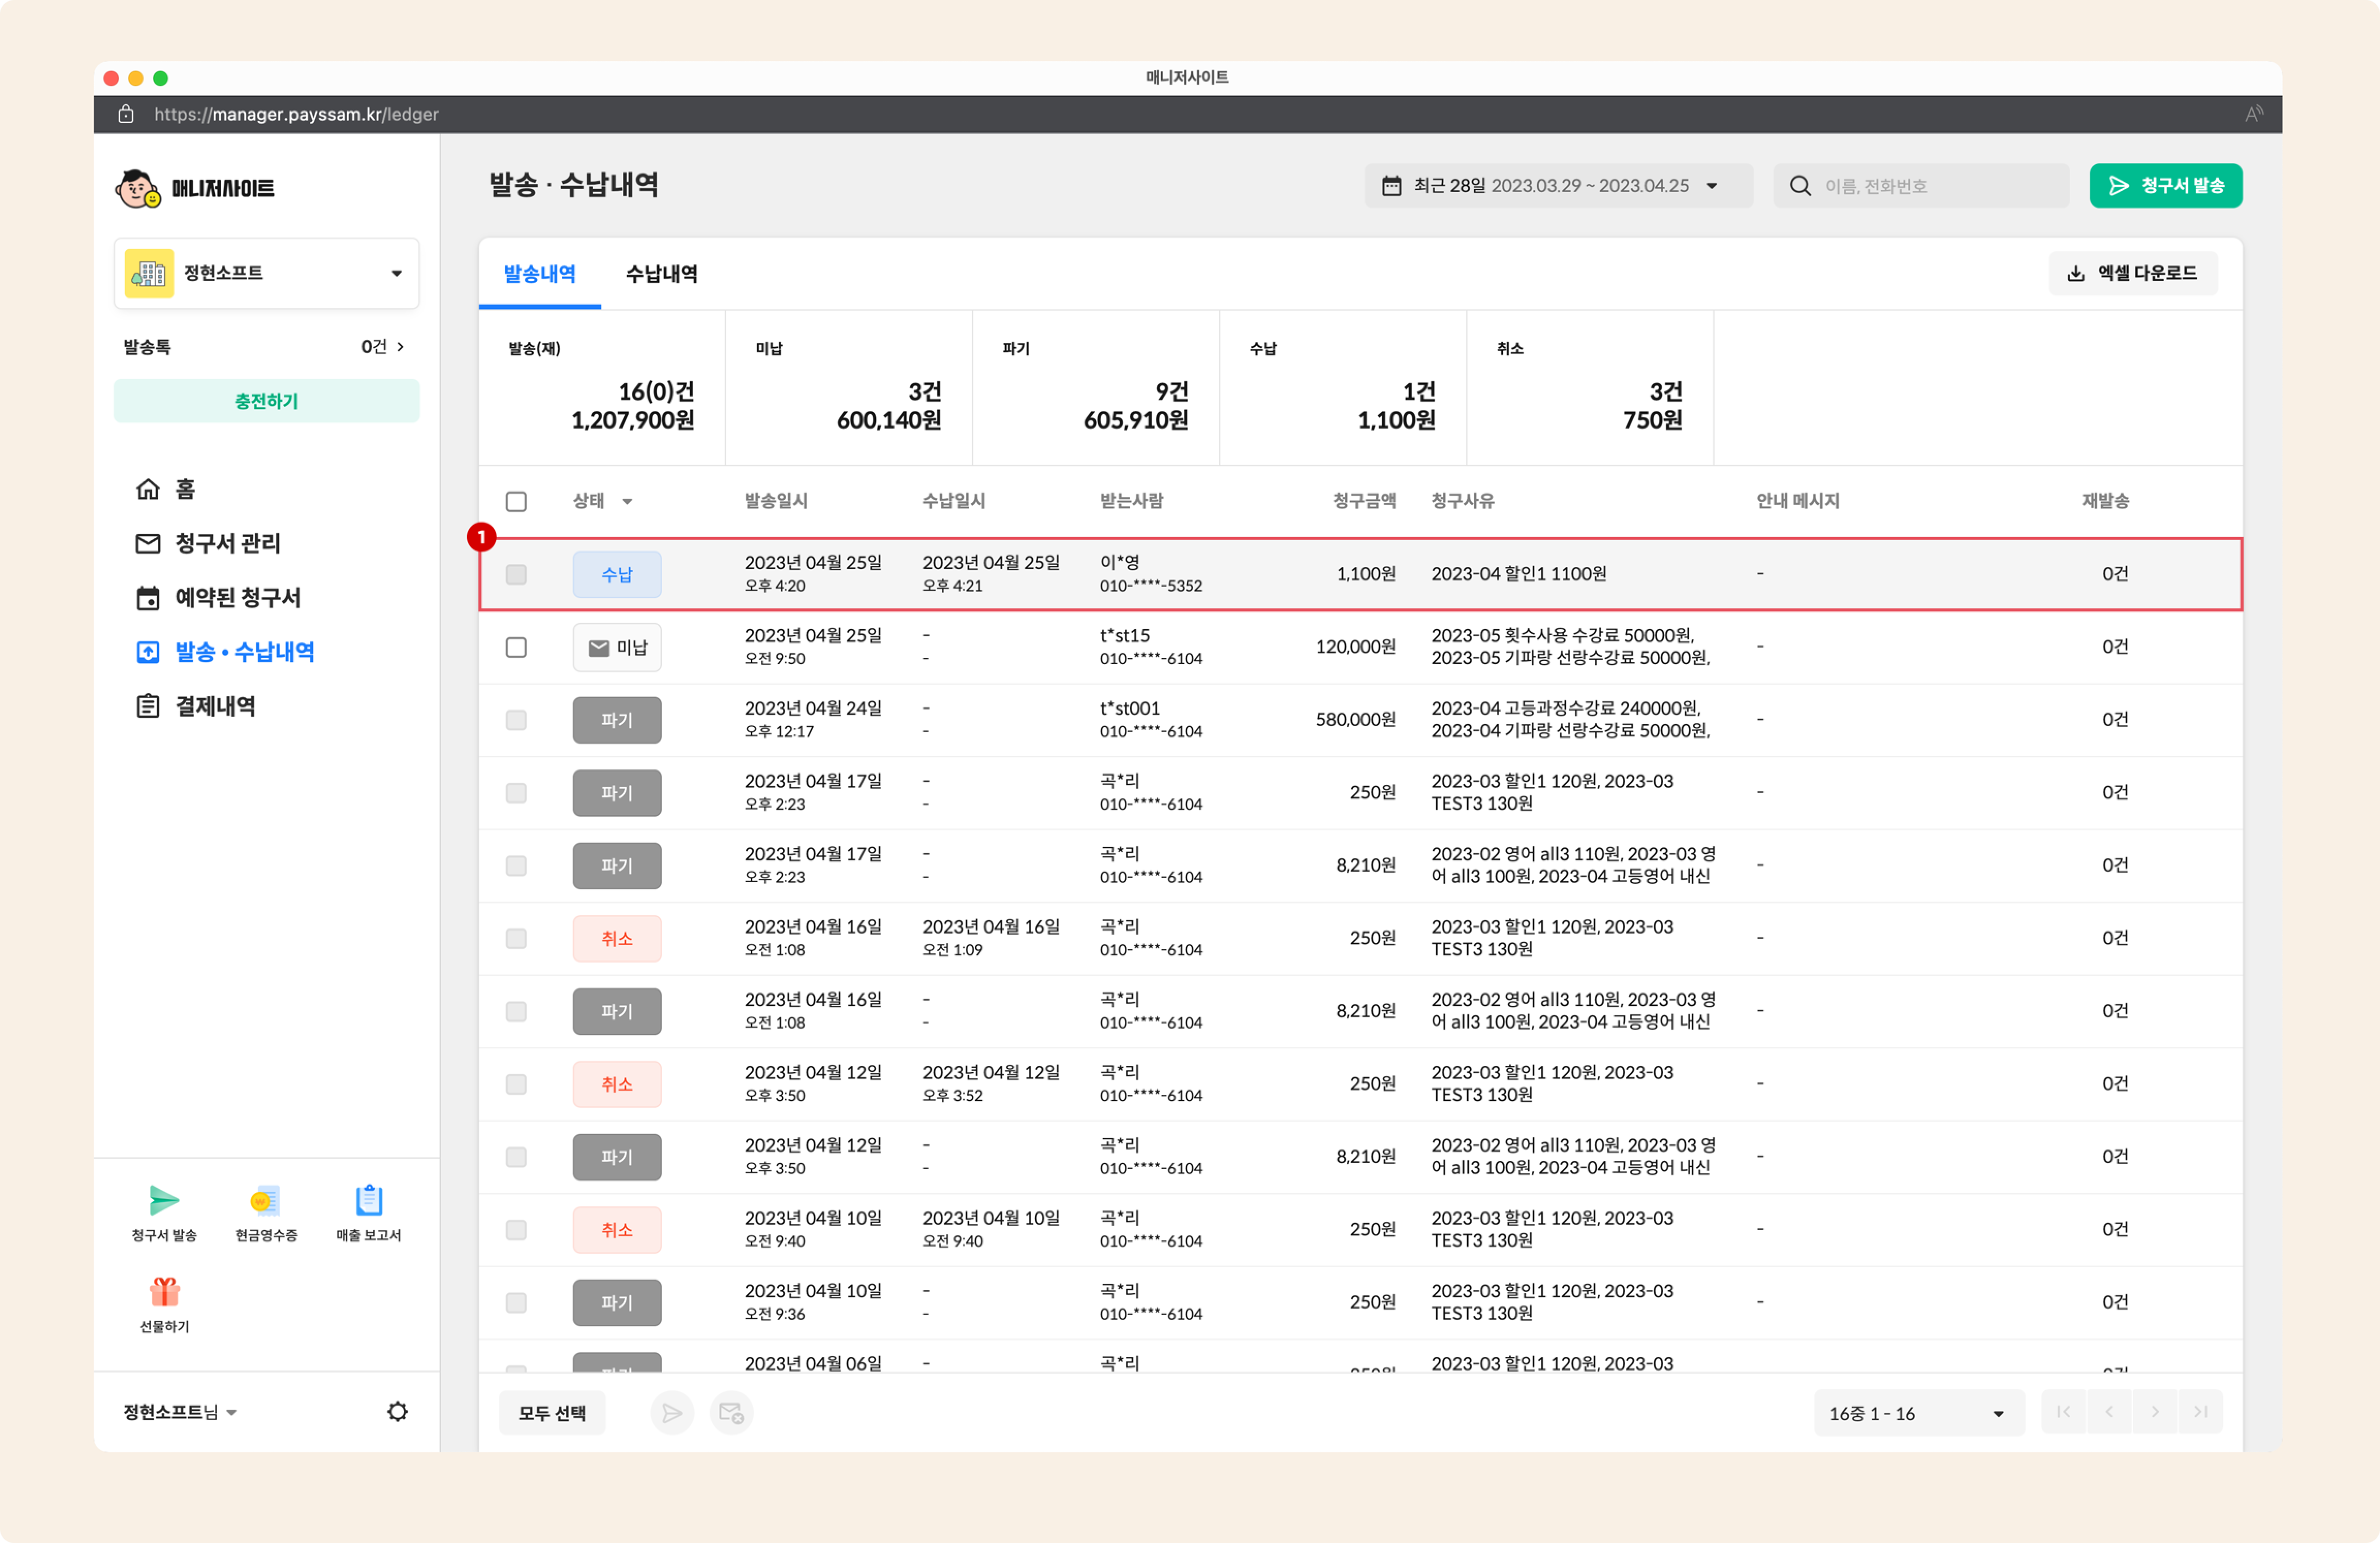The width and height of the screenshot is (2380, 1543).
Task: Open the 현금영수증 cash receipt icon
Action: tap(266, 1200)
